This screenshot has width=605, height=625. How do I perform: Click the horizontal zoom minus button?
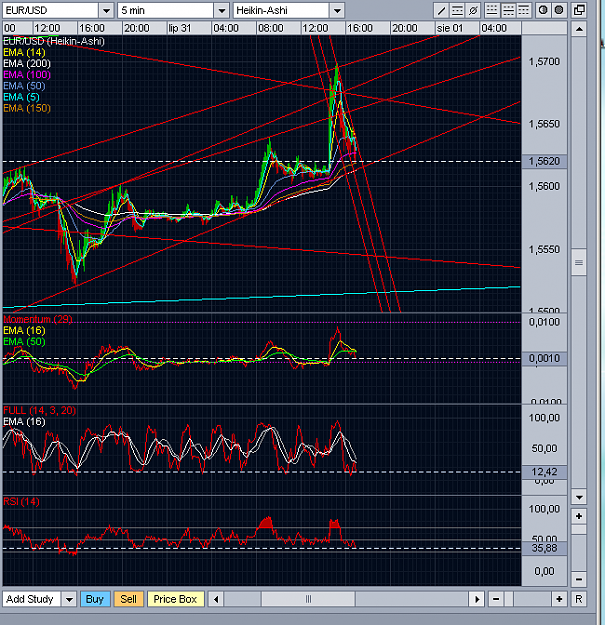point(495,599)
